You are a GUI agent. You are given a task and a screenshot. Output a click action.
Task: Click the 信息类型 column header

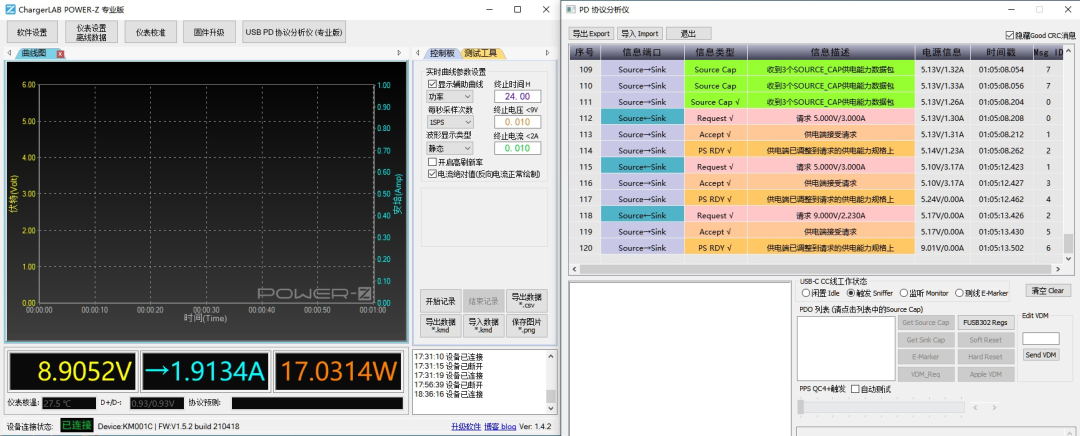tap(716, 52)
